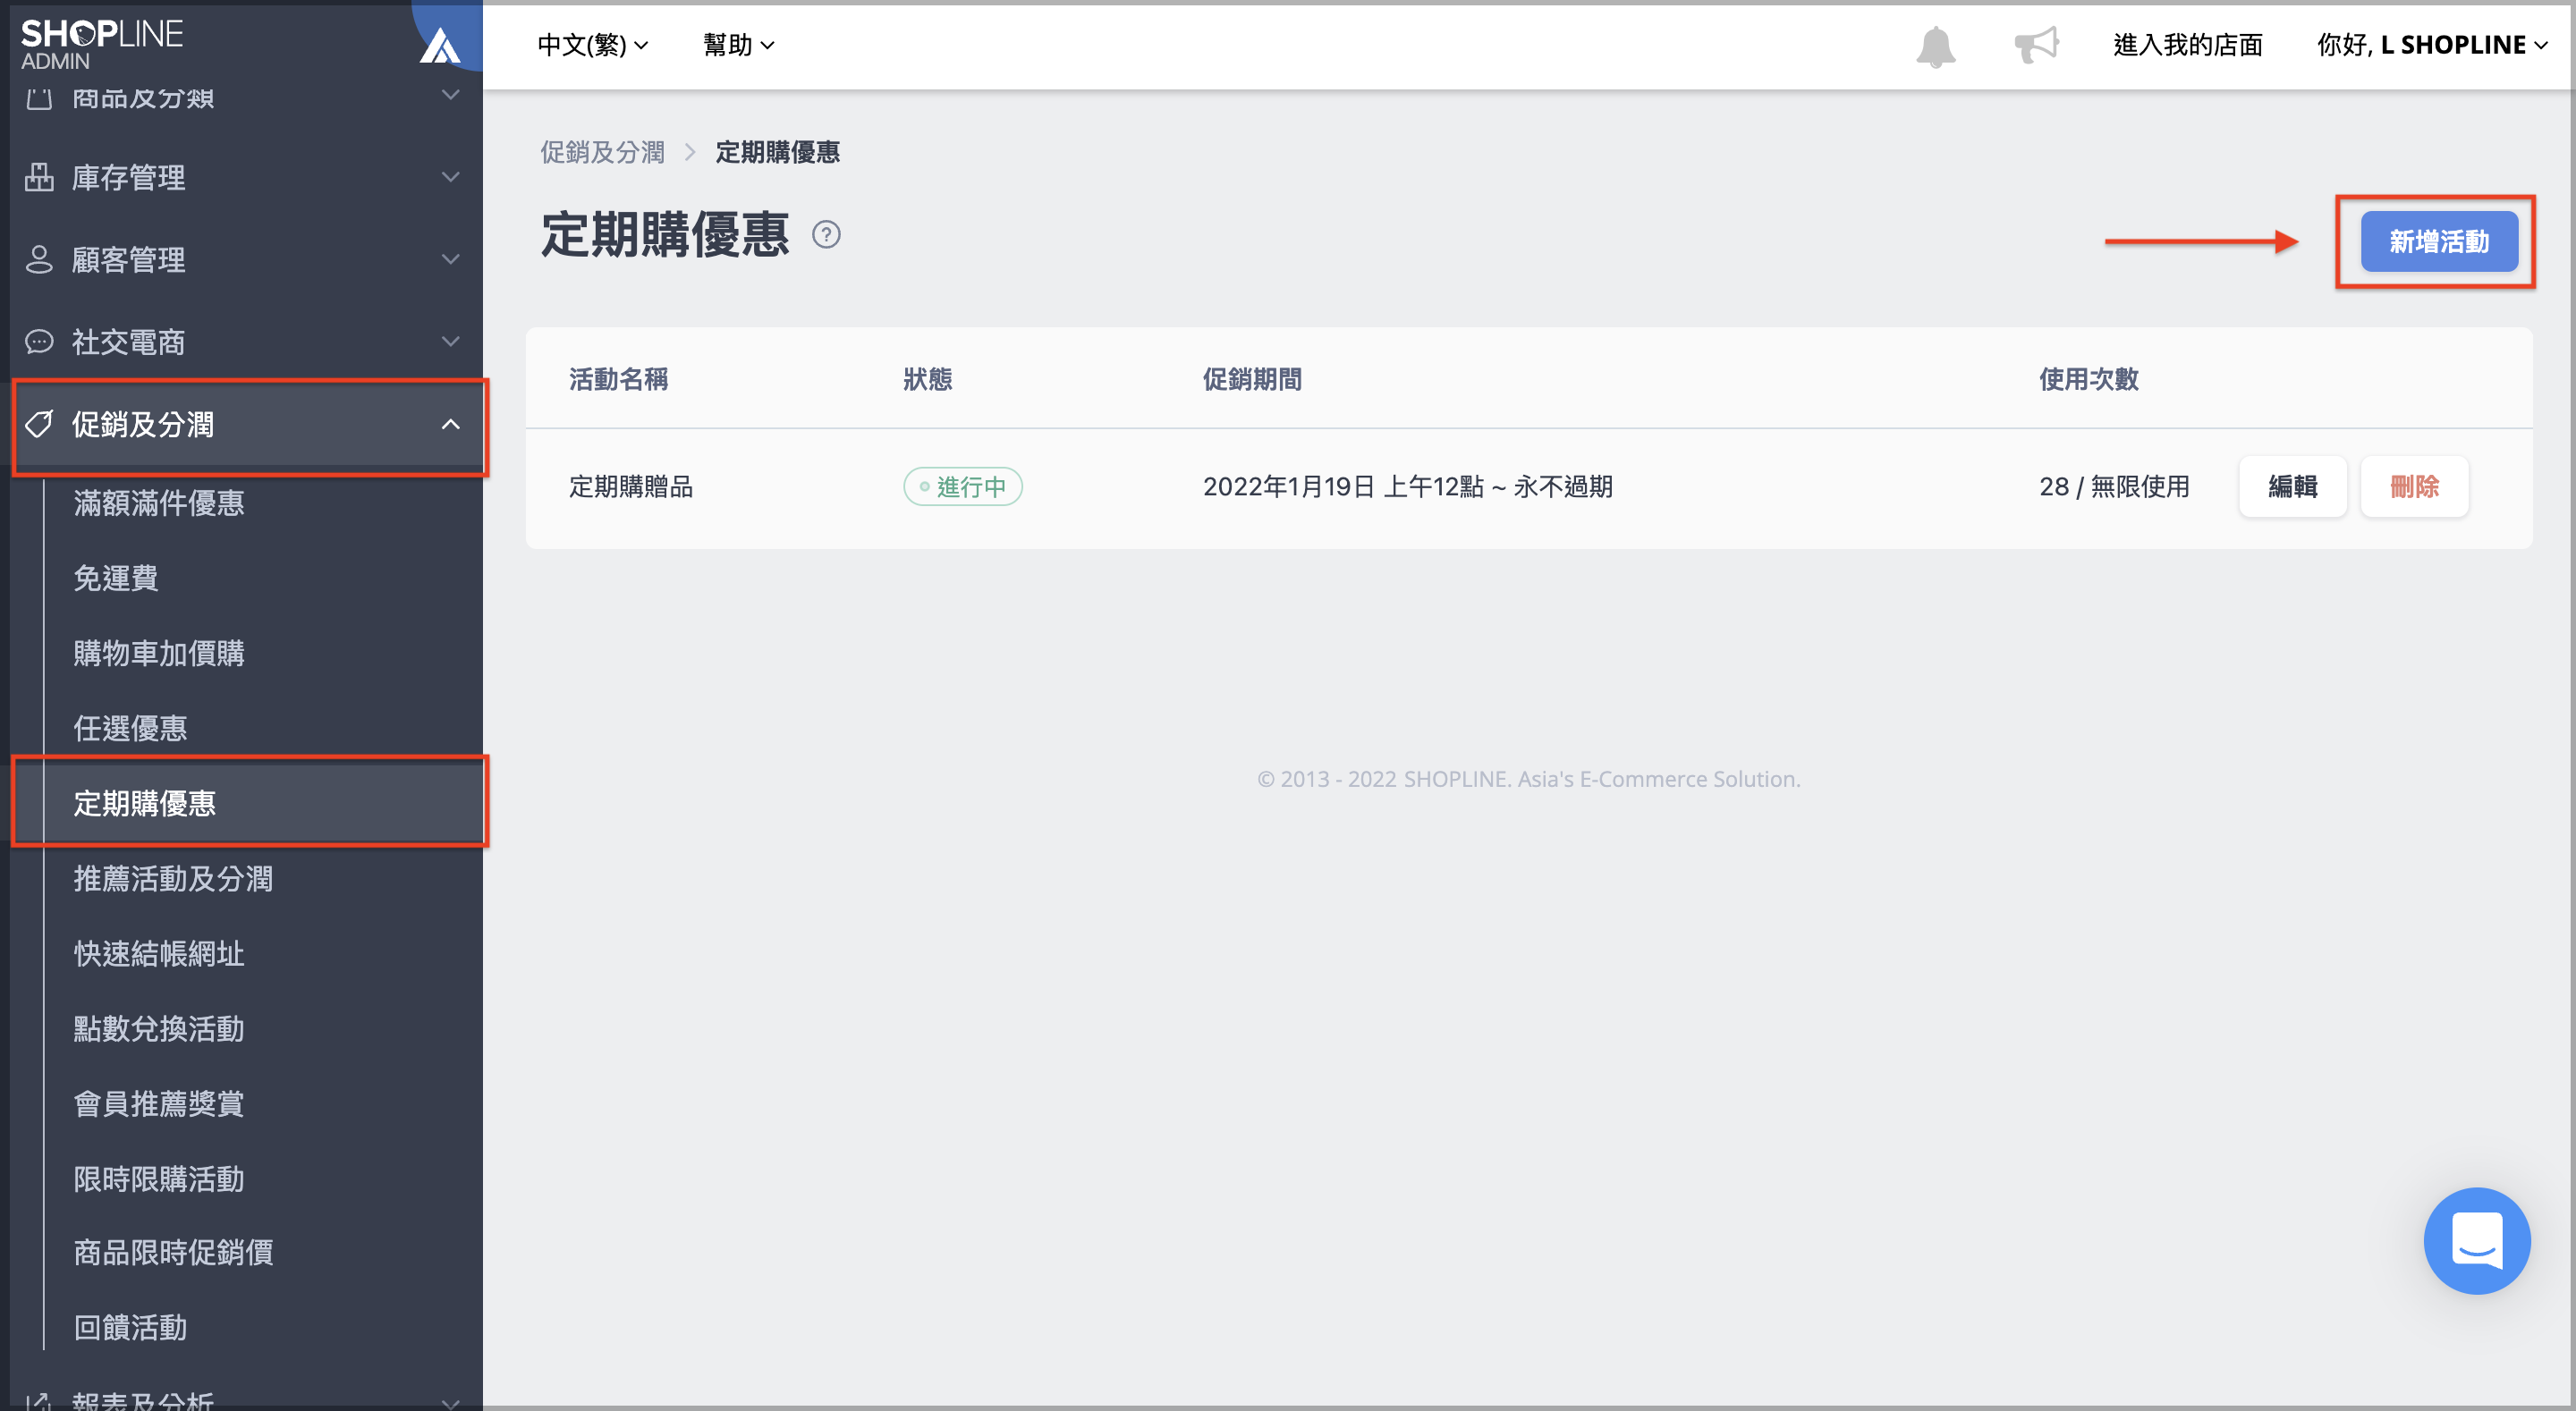The width and height of the screenshot is (2576, 1411).
Task: Expand the 顧客管理 chevron
Action: (451, 260)
